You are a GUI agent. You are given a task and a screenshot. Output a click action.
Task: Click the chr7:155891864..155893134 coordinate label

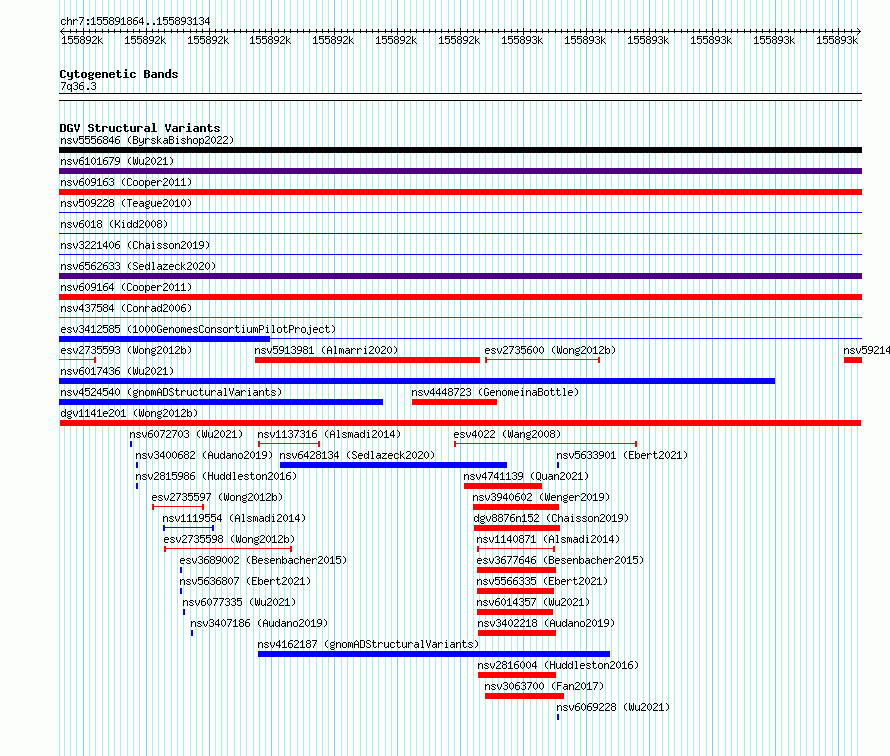tap(135, 21)
